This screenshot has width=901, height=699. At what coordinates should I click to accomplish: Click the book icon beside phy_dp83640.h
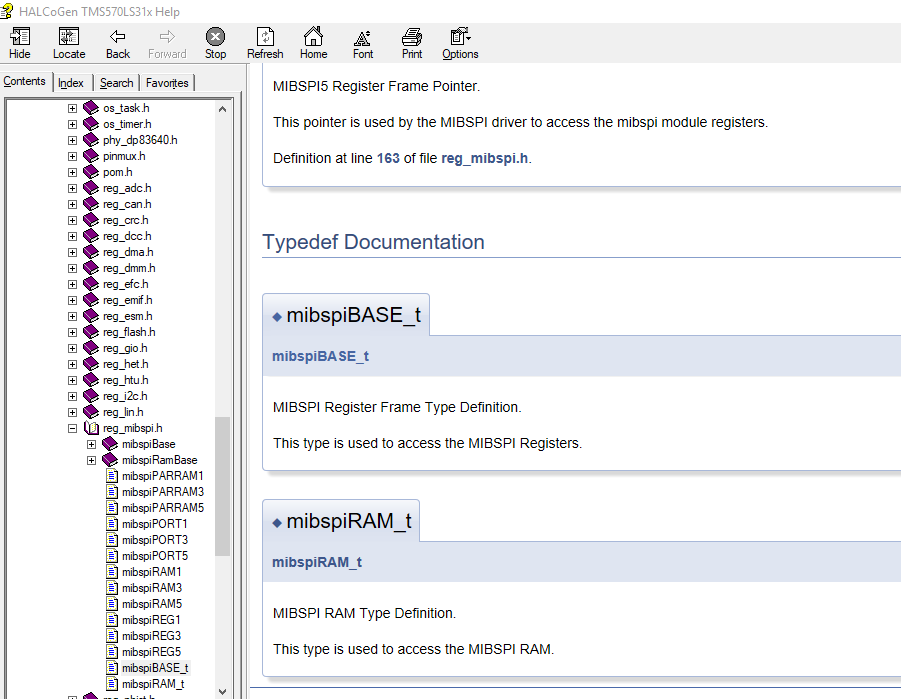click(x=91, y=140)
